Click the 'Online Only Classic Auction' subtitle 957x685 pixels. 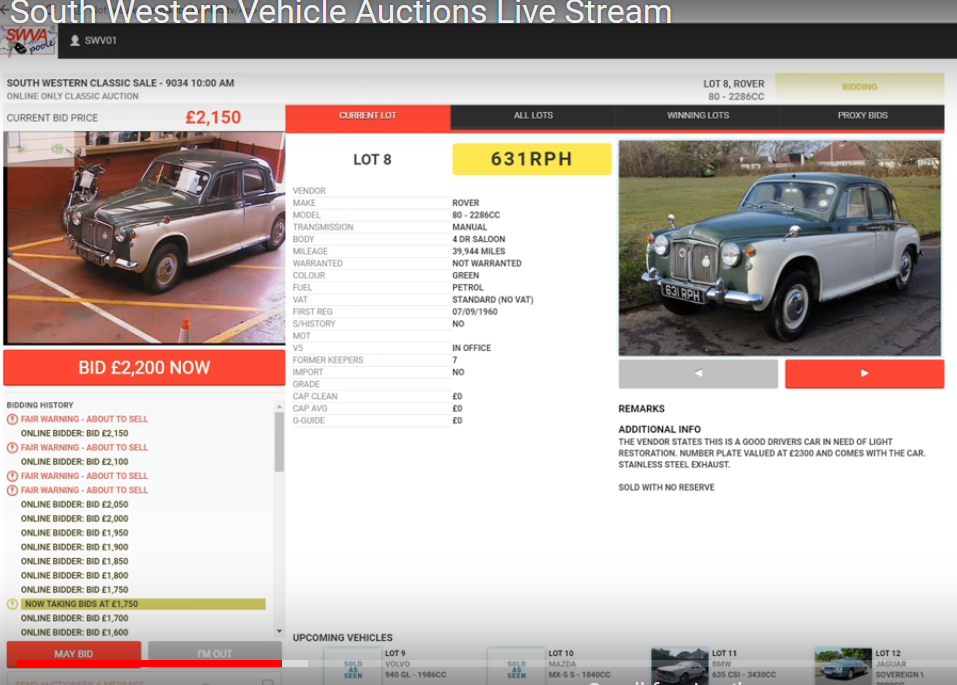73,96
